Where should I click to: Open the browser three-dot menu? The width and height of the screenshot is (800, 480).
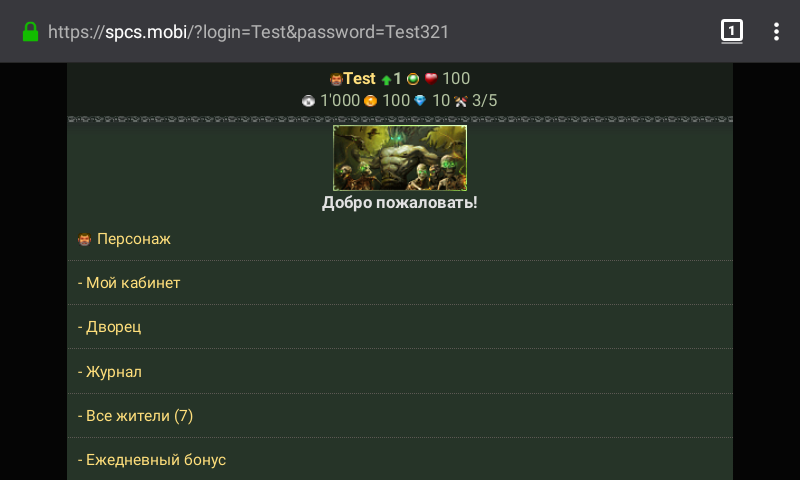coord(776,32)
